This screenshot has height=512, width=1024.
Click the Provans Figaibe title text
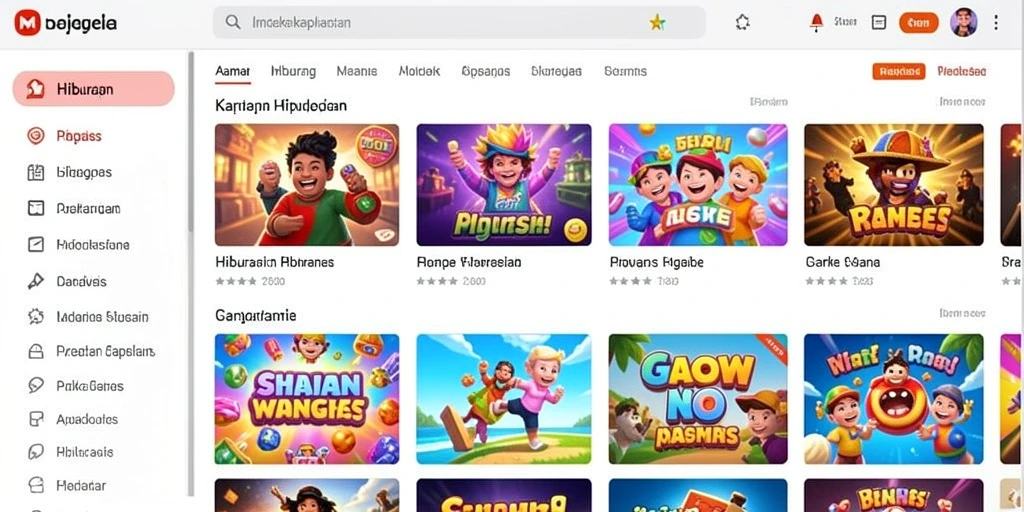pos(656,263)
